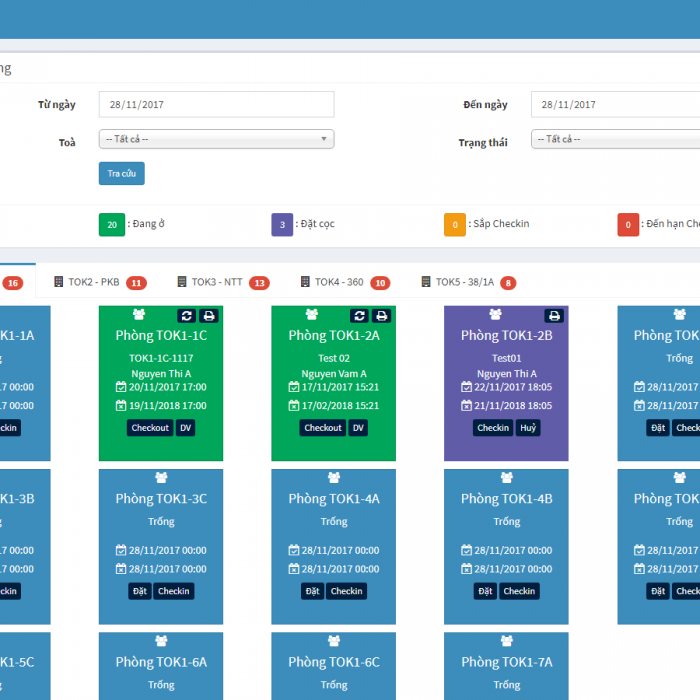Click Huỷ on room TOK1-2B

click(x=528, y=428)
